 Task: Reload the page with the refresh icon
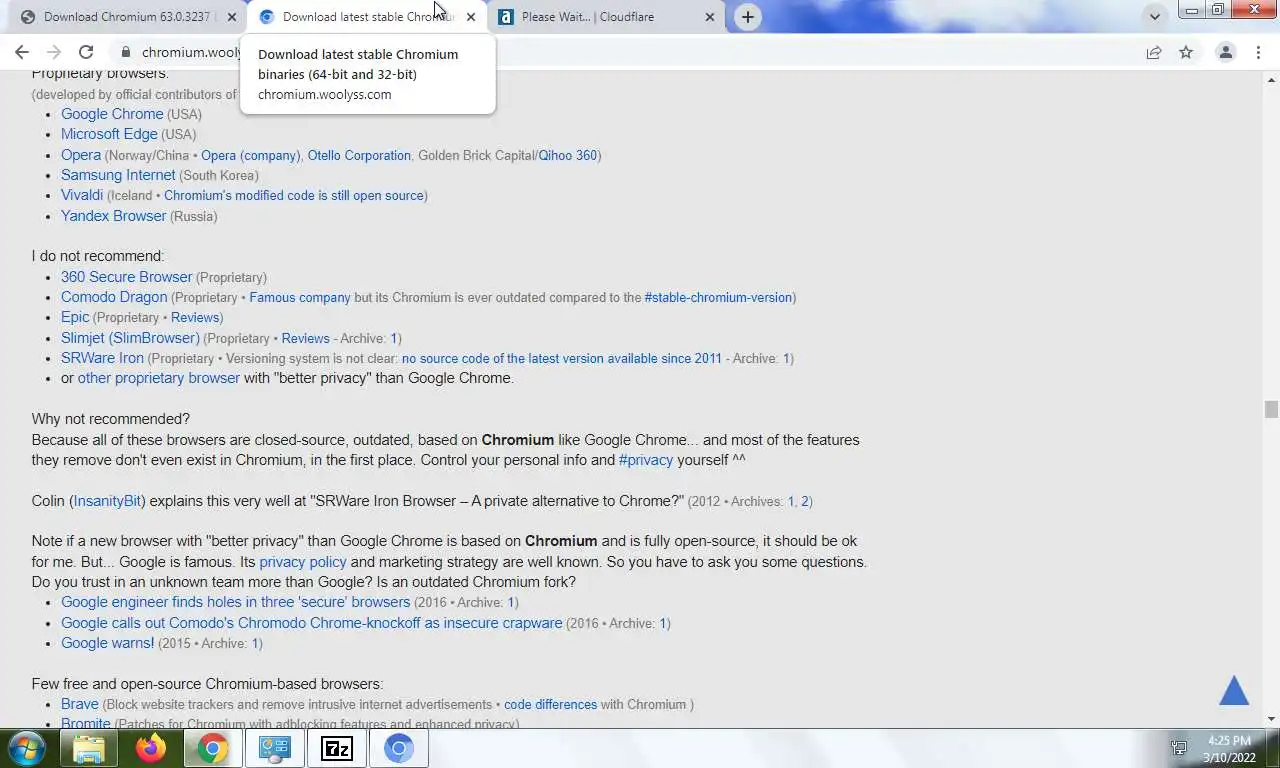coord(86,52)
